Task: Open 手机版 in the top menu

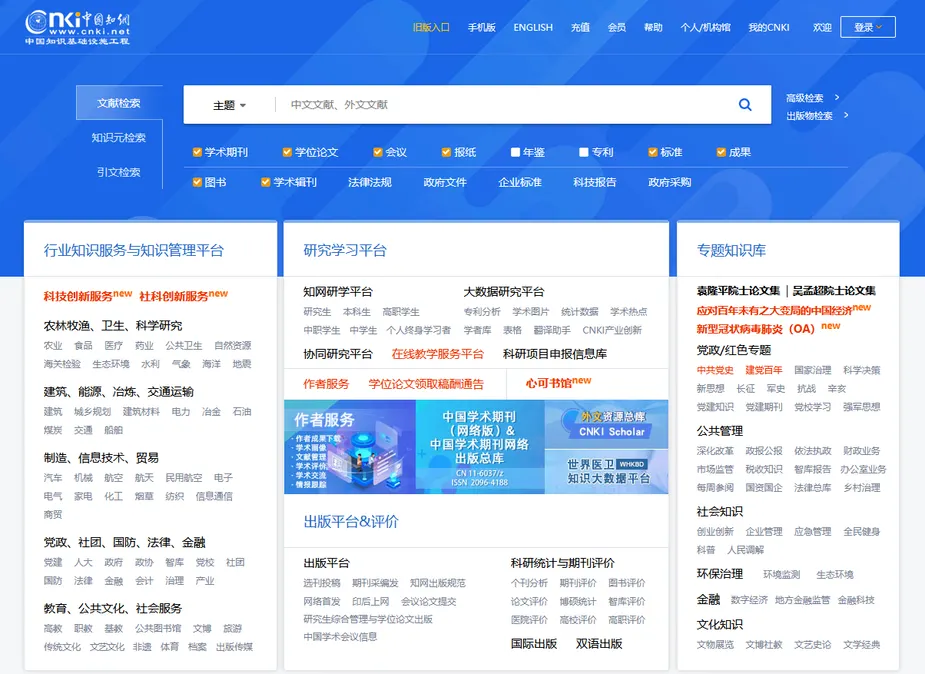Action: 481,27
